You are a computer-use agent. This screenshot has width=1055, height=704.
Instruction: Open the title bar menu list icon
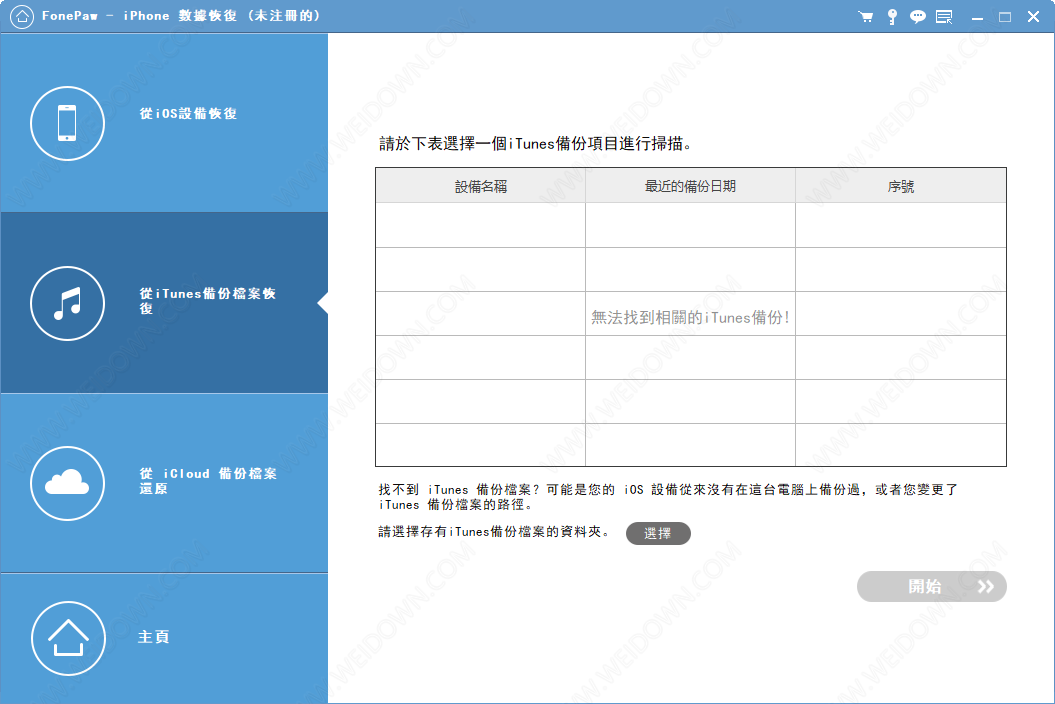point(944,17)
